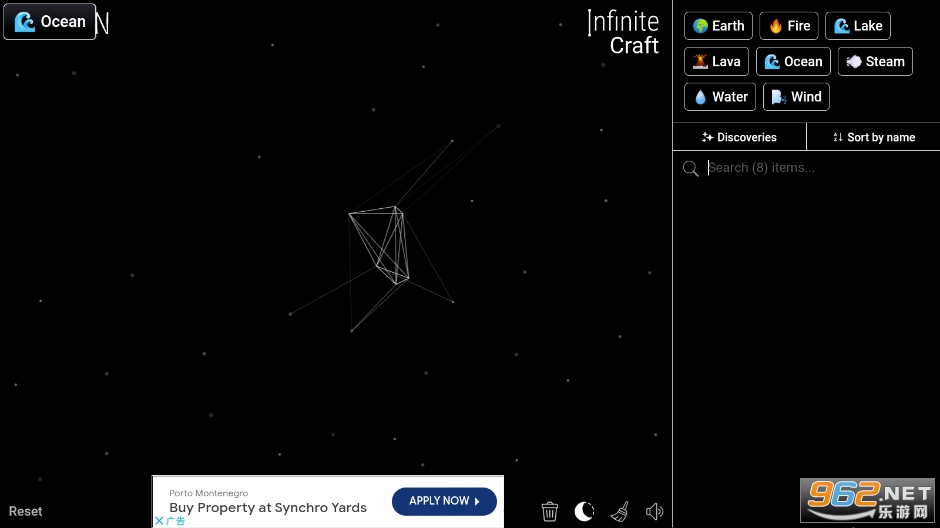Mute sound with the speaker icon
This screenshot has height=528, width=940.
click(x=654, y=511)
